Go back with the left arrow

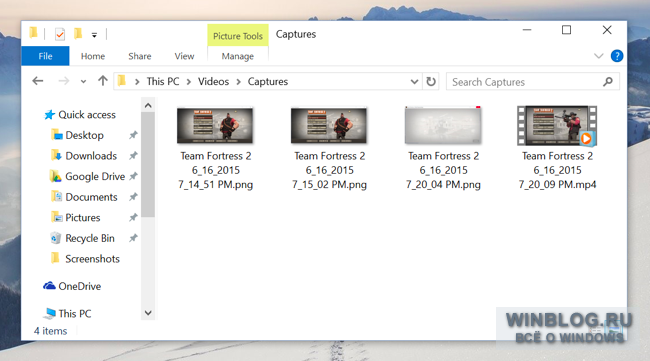coord(38,81)
